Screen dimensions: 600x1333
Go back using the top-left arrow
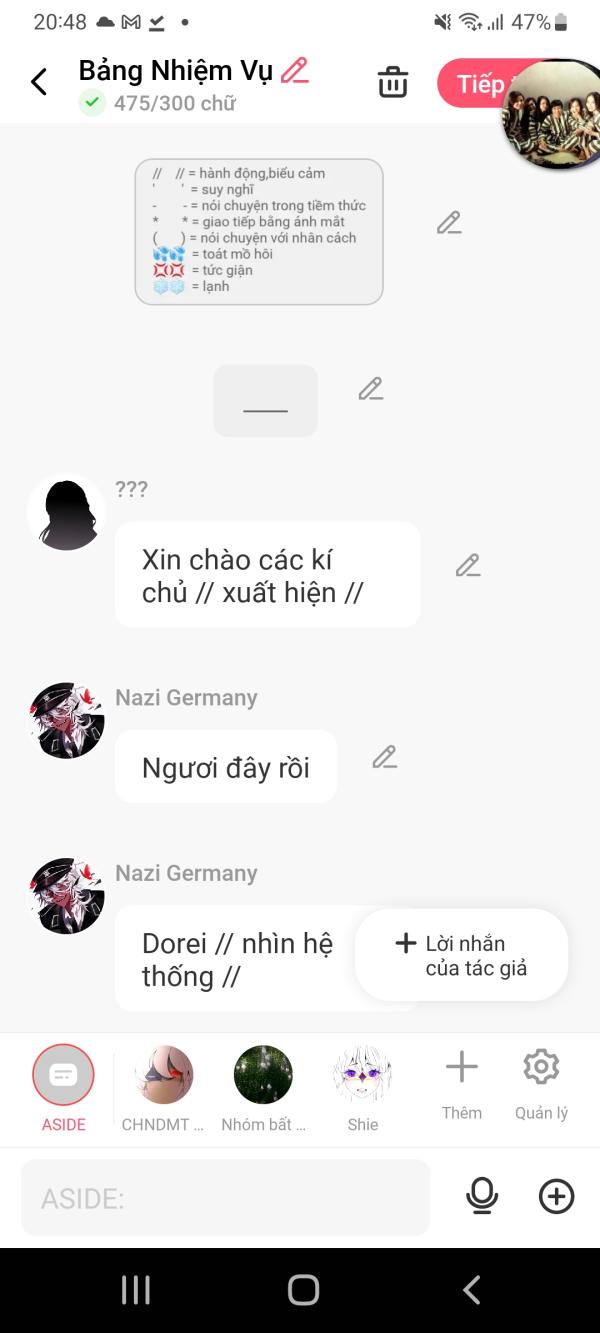click(x=39, y=82)
